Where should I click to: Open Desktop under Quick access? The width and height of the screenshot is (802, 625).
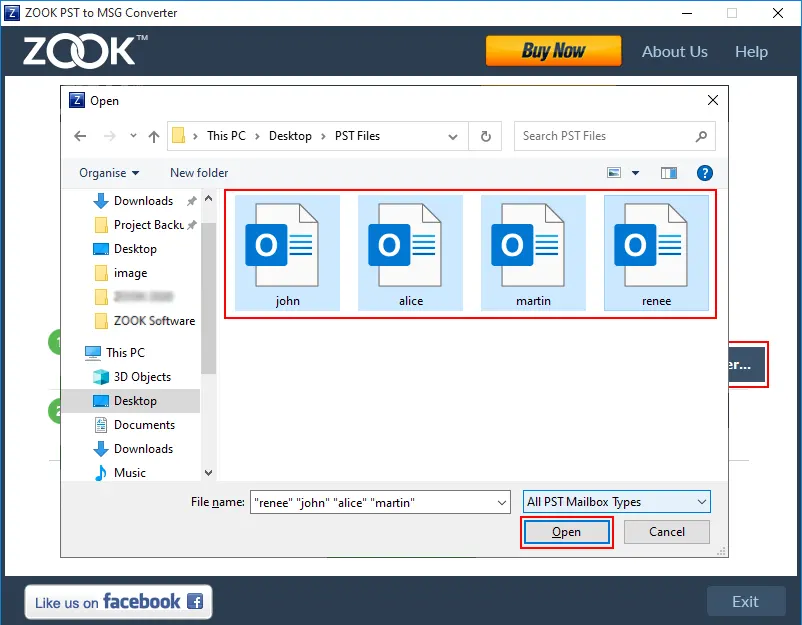click(x=135, y=249)
